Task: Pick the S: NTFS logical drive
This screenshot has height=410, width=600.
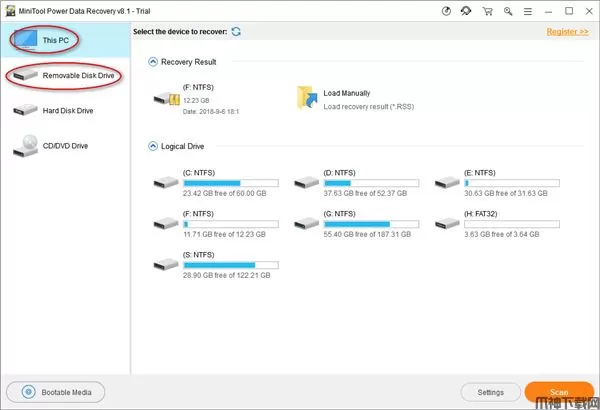Action: pos(165,264)
